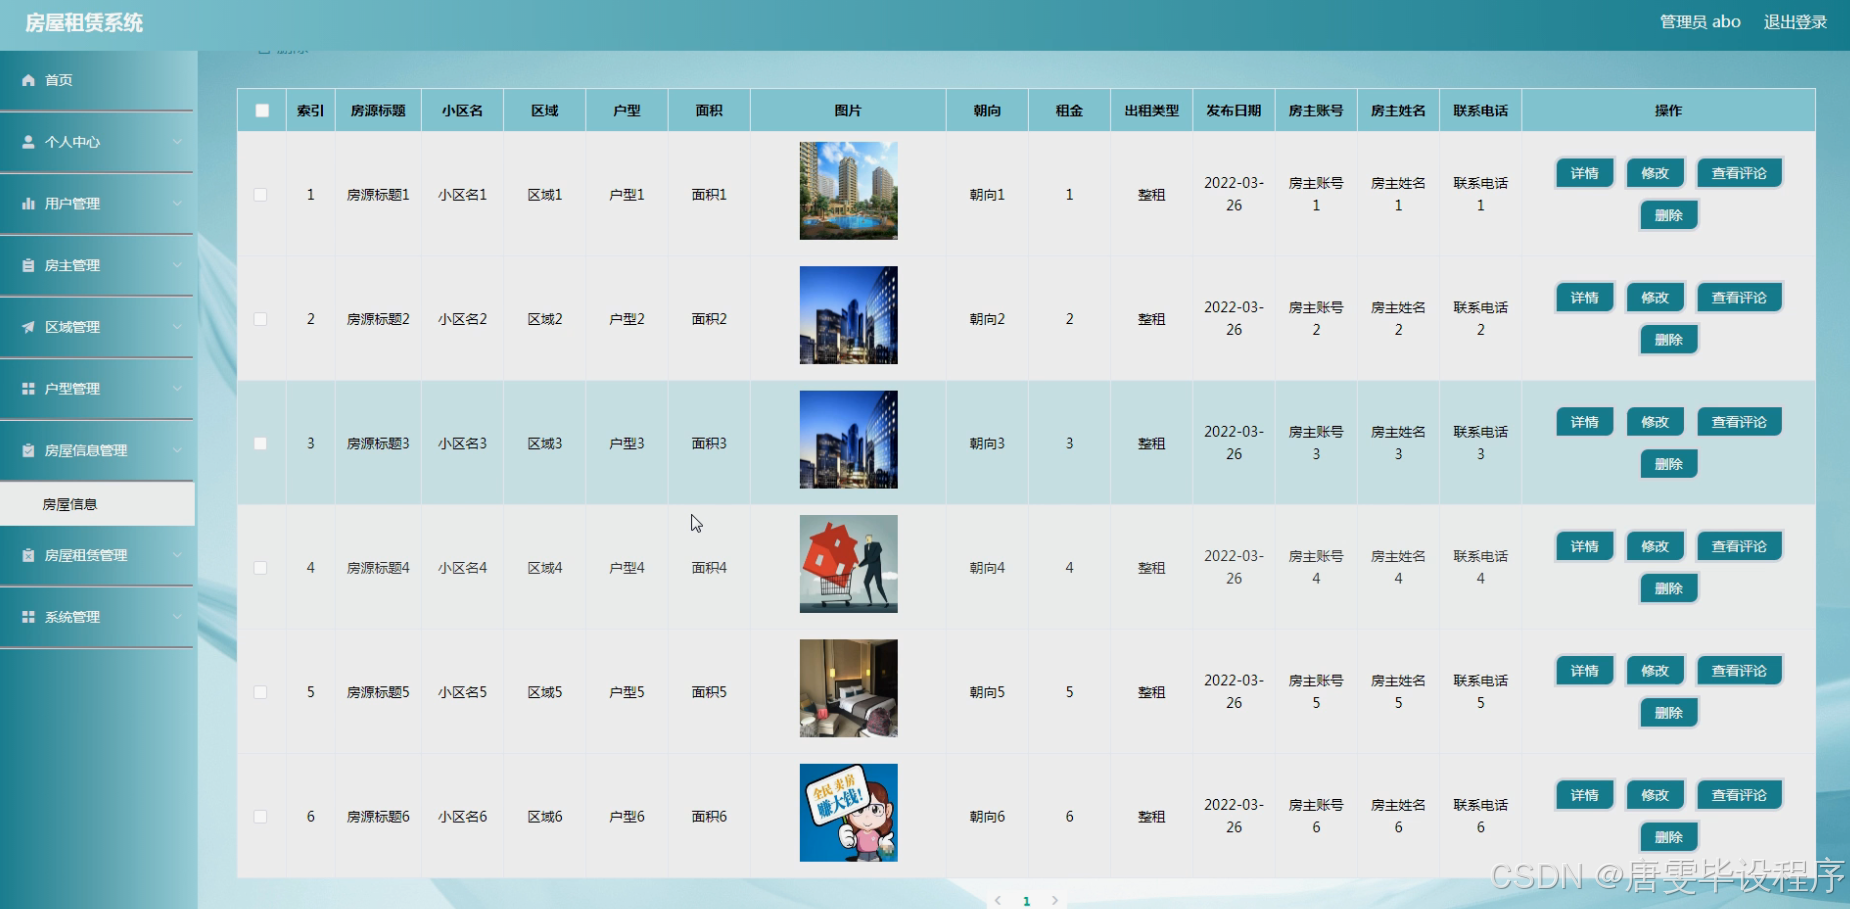The height and width of the screenshot is (909, 1850).
Task: Click 删除 button for 房源标题6
Action: tap(1668, 837)
